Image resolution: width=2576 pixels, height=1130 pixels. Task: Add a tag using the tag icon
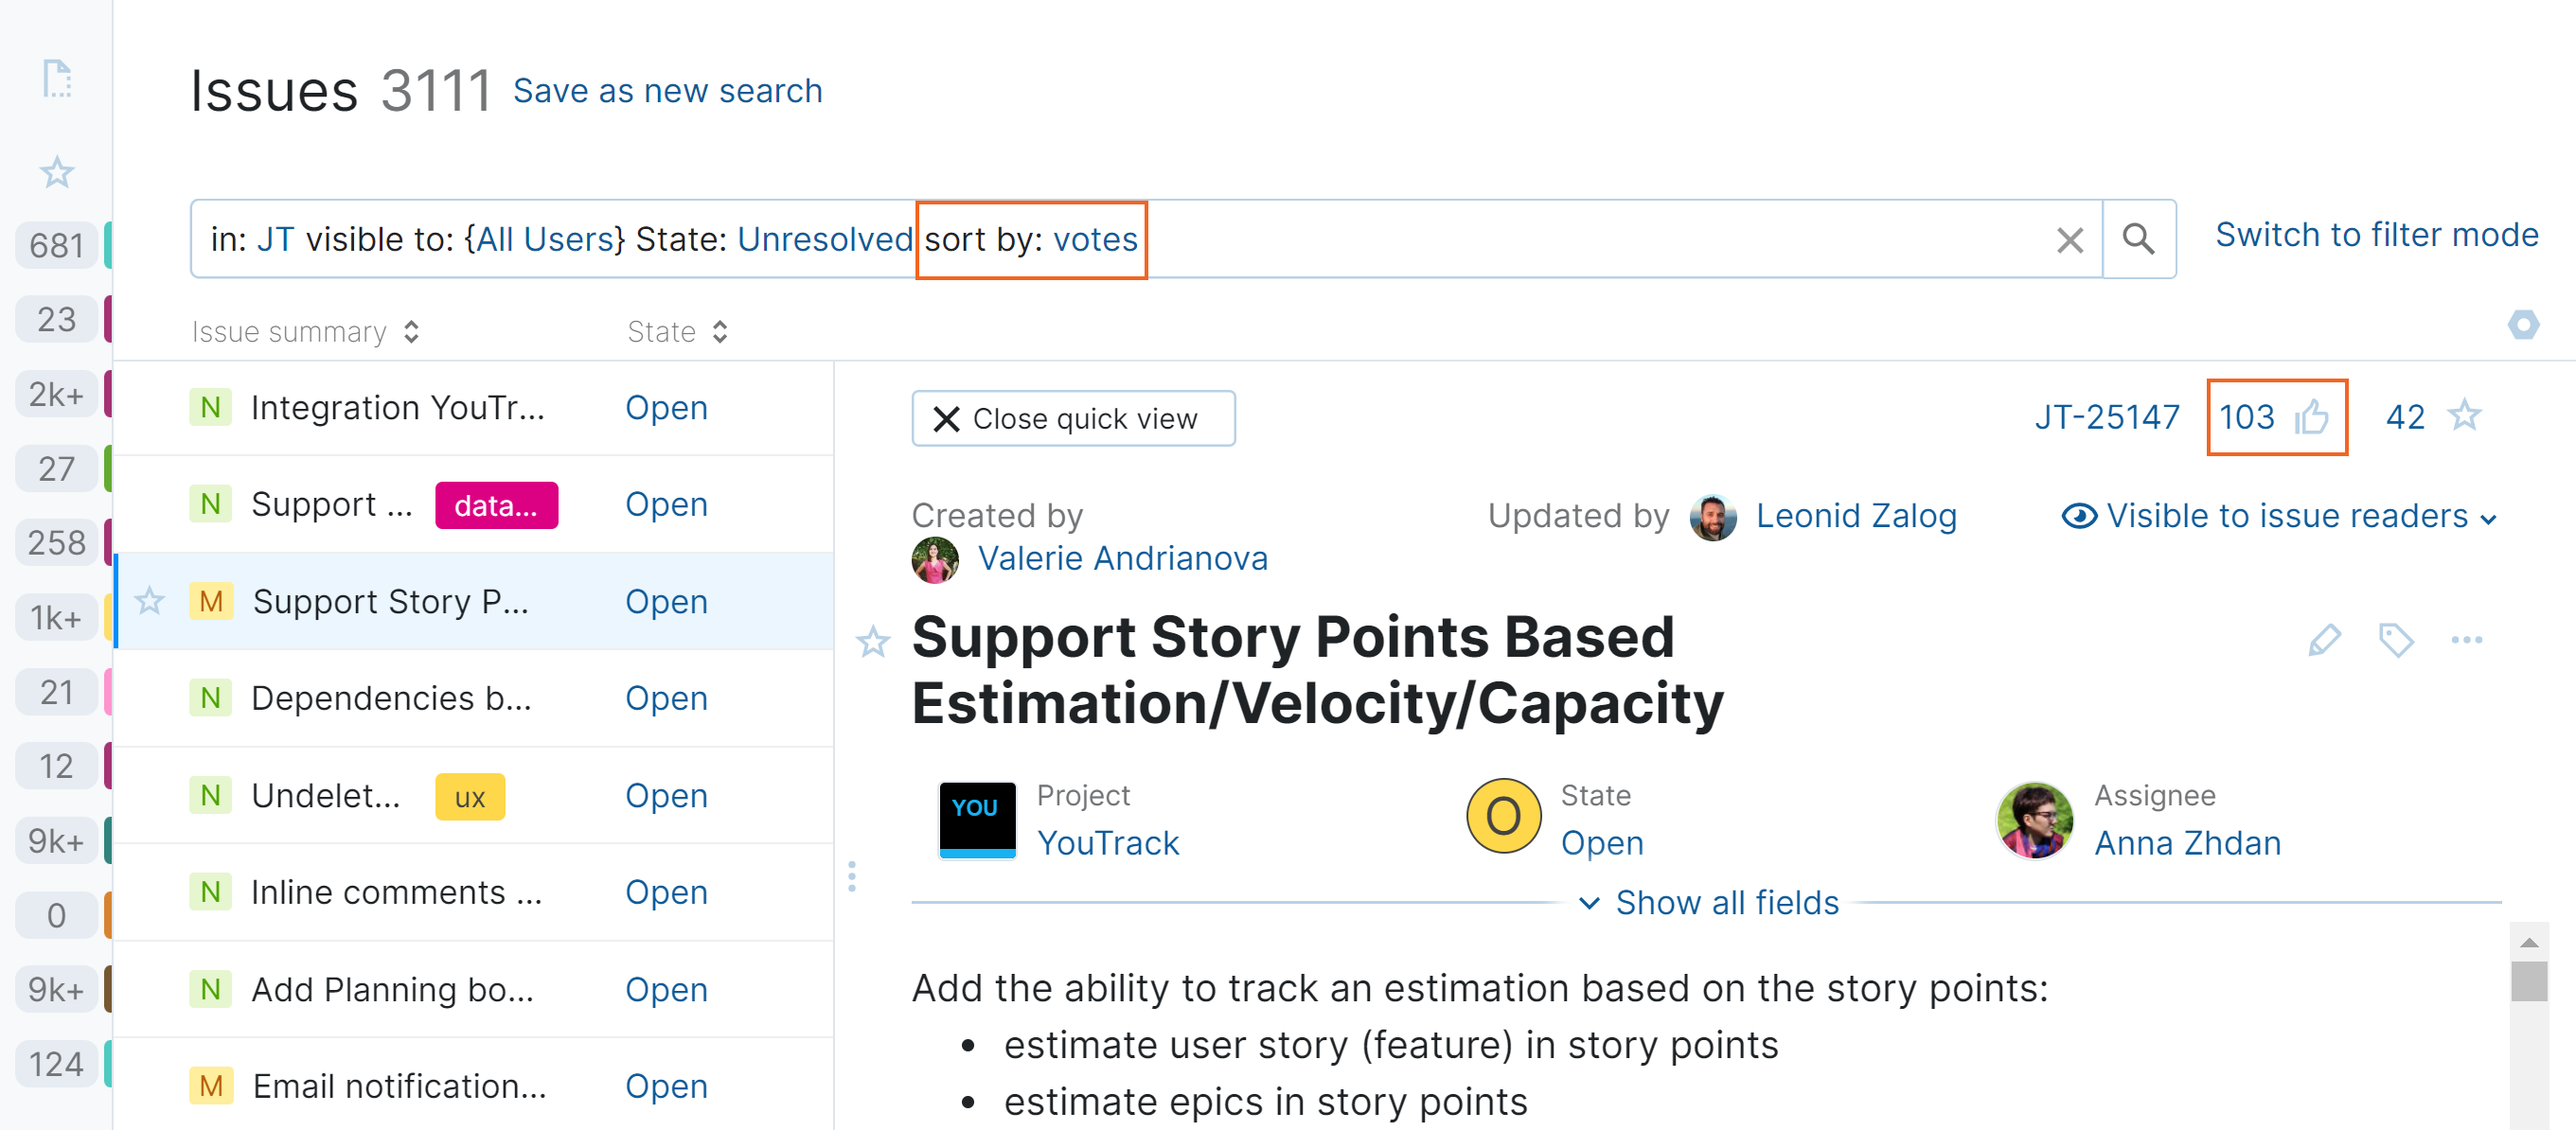pyautogui.click(x=2397, y=641)
